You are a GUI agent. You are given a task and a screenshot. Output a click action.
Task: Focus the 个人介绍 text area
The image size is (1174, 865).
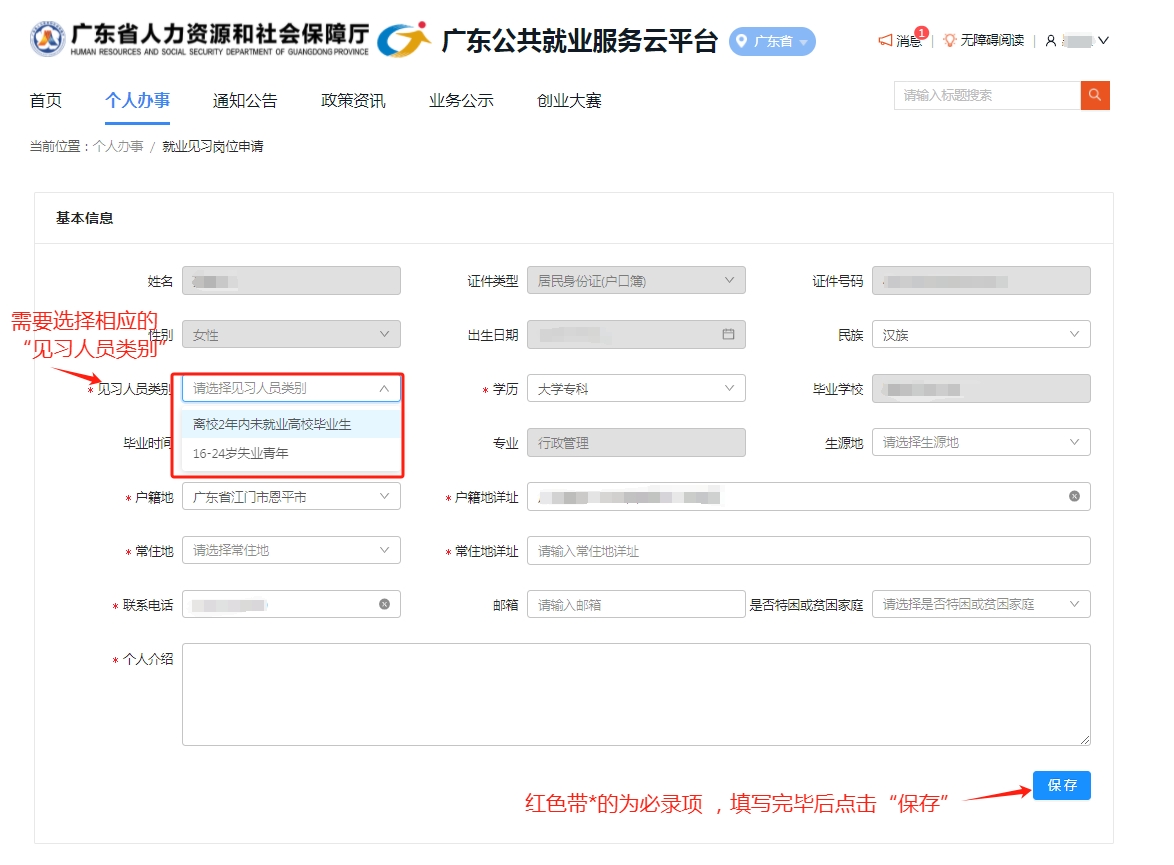pyautogui.click(x=636, y=694)
